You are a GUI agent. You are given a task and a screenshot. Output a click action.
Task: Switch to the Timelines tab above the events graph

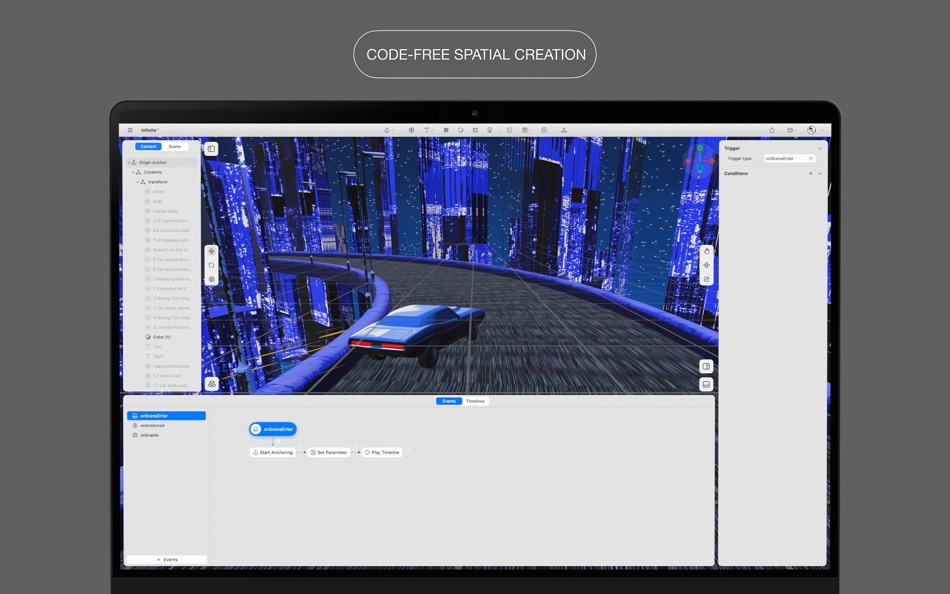point(477,400)
